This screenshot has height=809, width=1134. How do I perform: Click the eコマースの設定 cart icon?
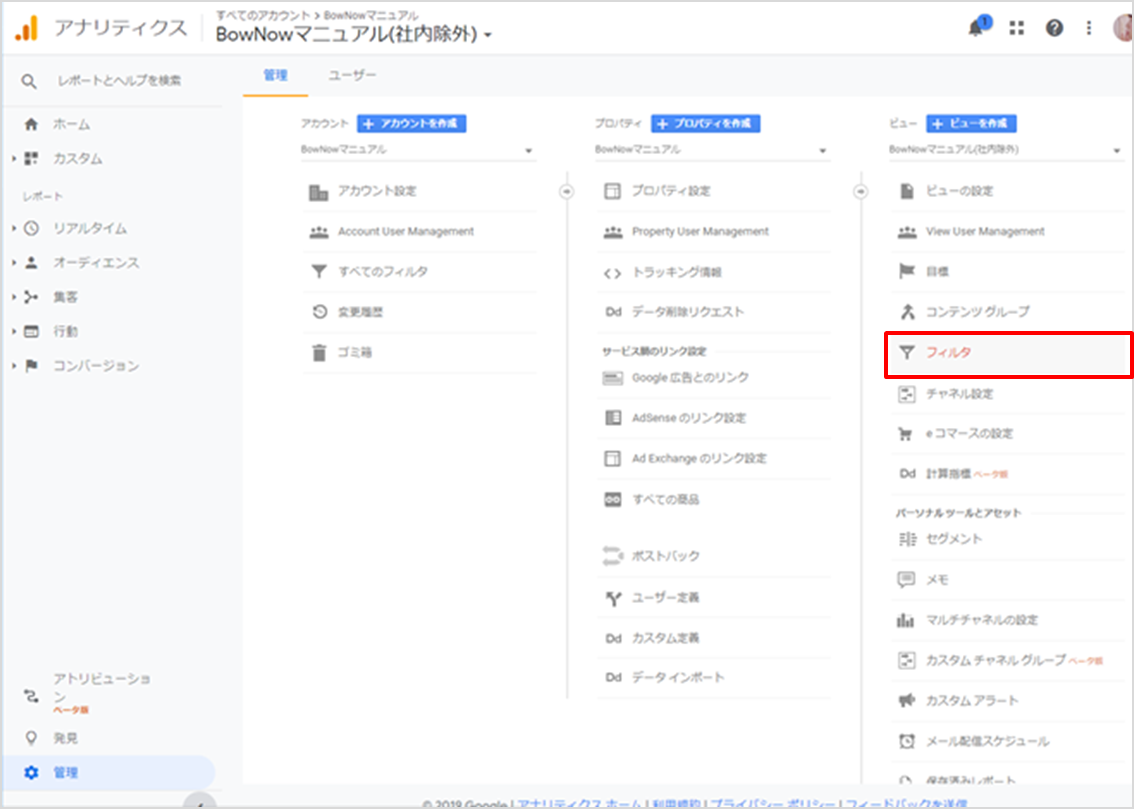[905, 434]
